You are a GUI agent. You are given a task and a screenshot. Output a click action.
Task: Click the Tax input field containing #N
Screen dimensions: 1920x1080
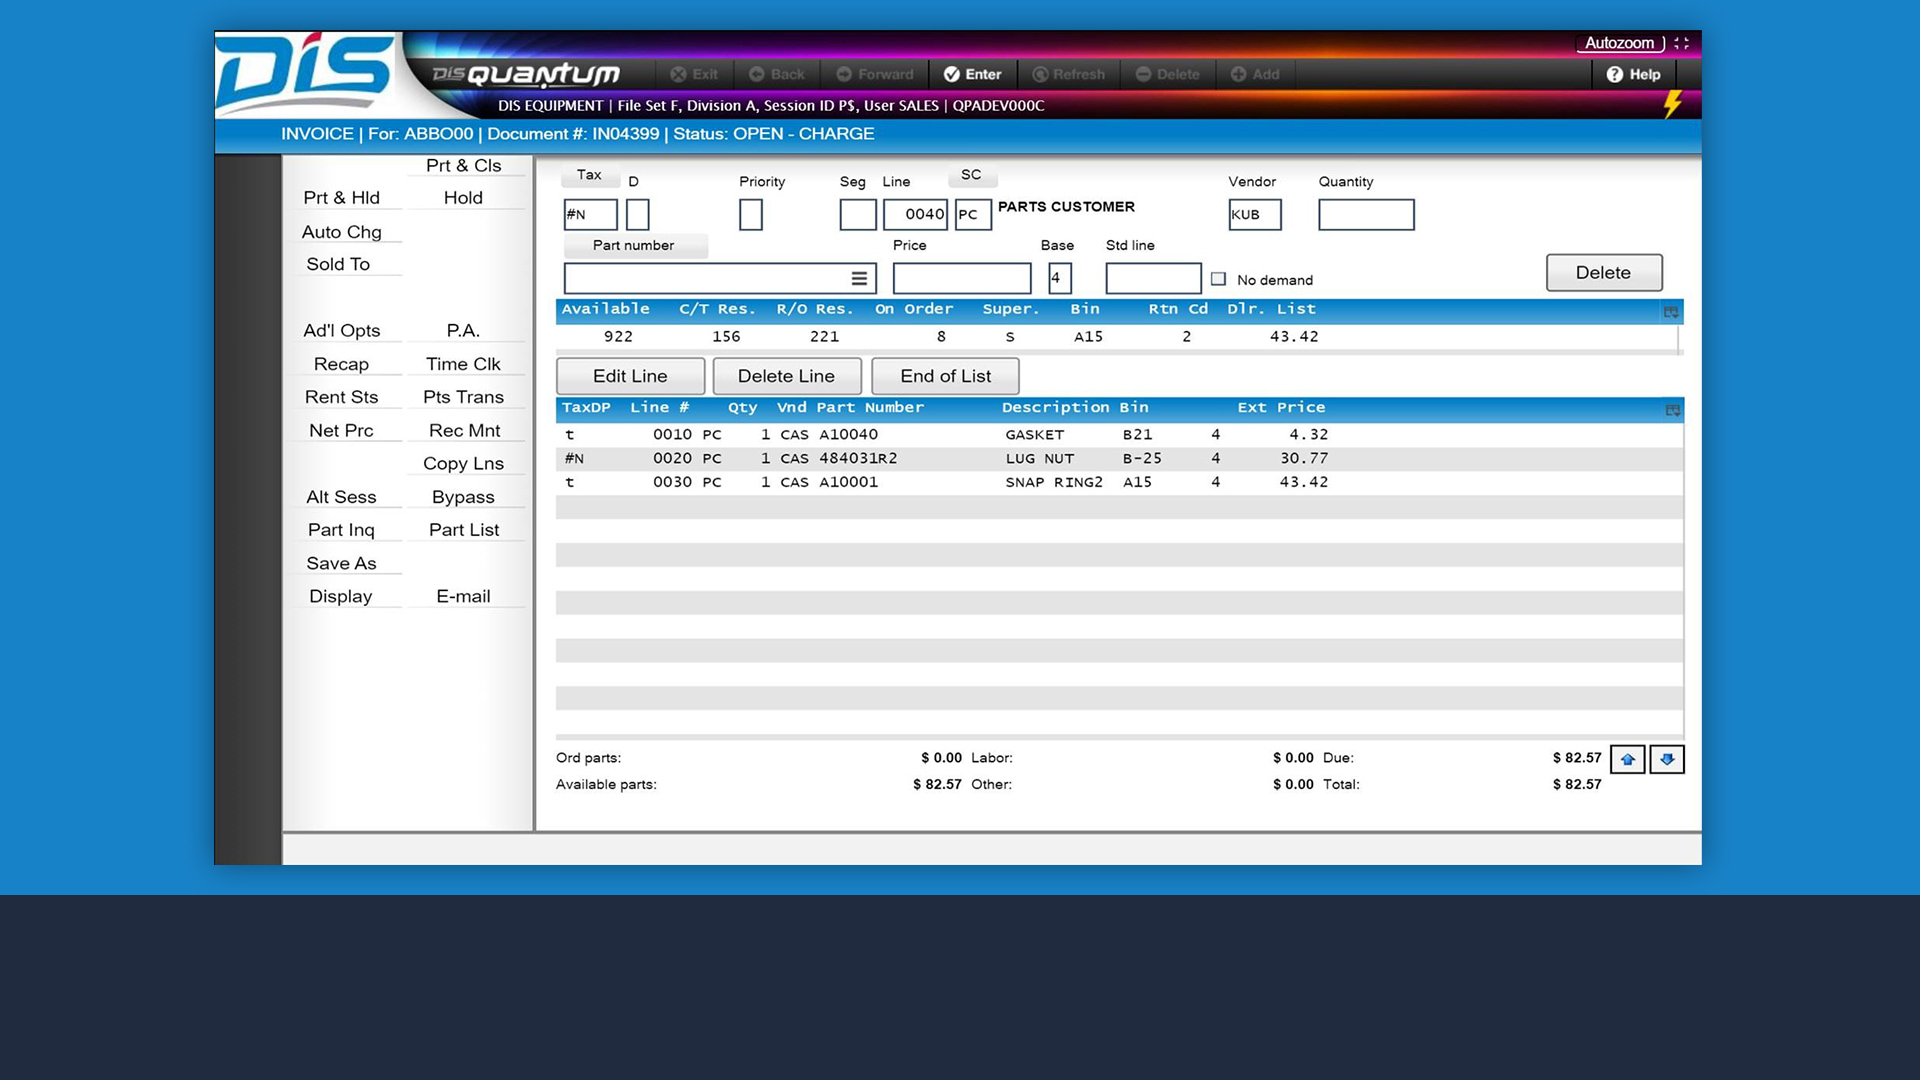click(590, 214)
